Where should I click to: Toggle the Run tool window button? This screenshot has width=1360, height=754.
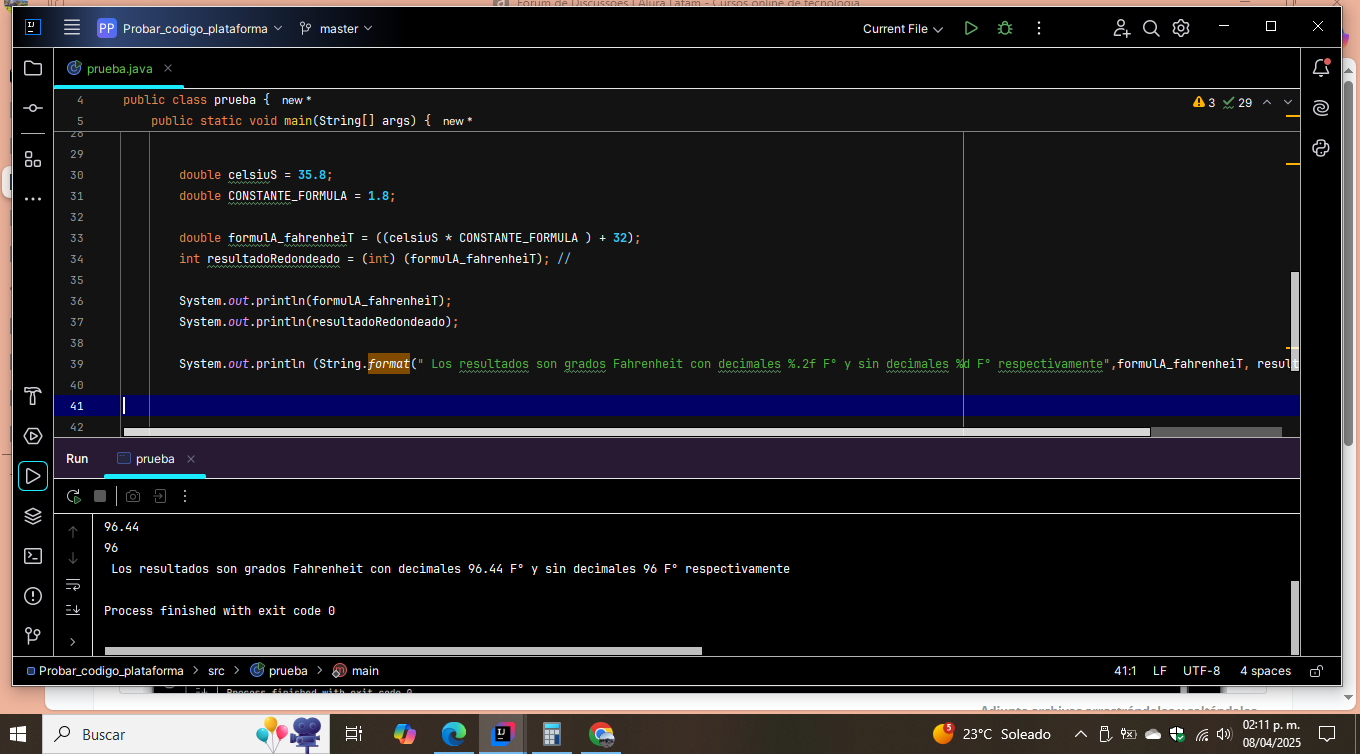pyautogui.click(x=33, y=476)
